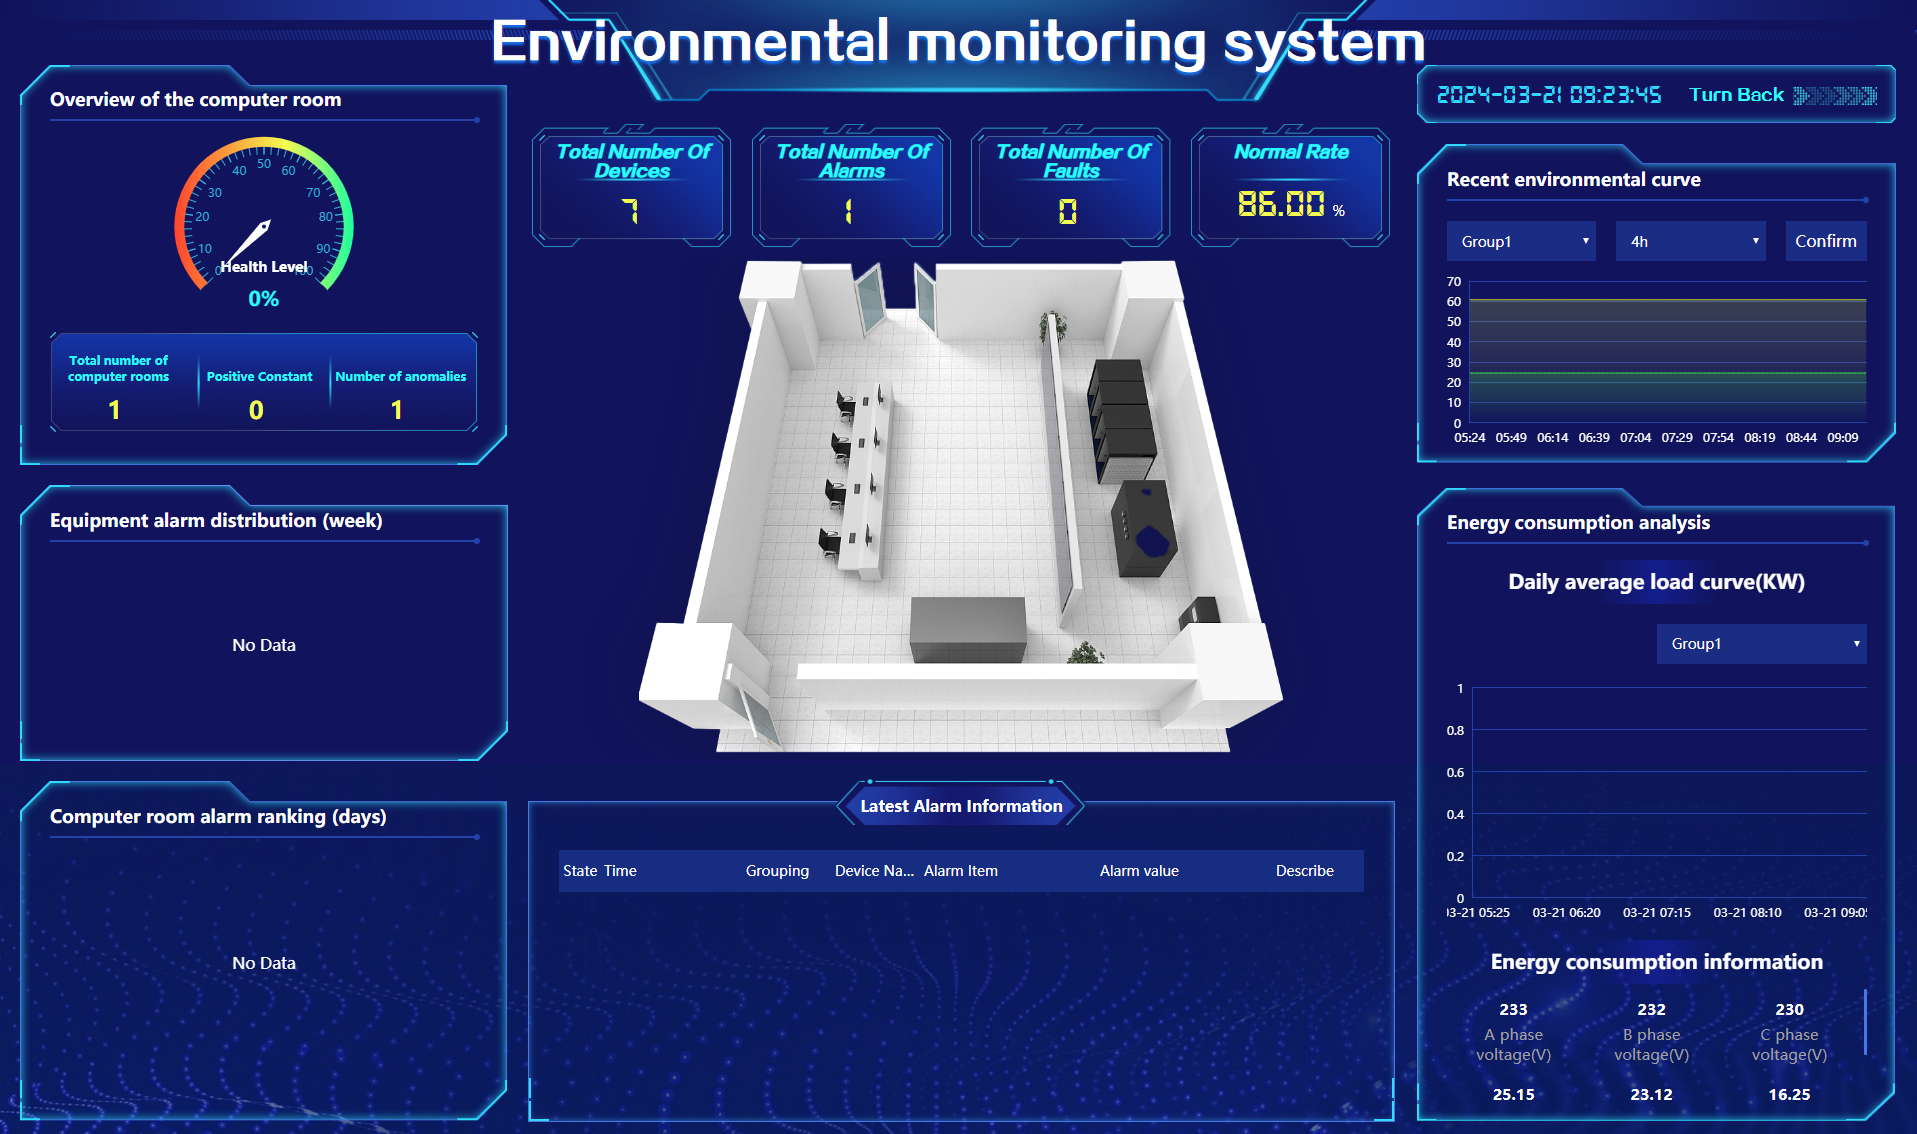Click the glass double door at the room's top

coord(897,298)
